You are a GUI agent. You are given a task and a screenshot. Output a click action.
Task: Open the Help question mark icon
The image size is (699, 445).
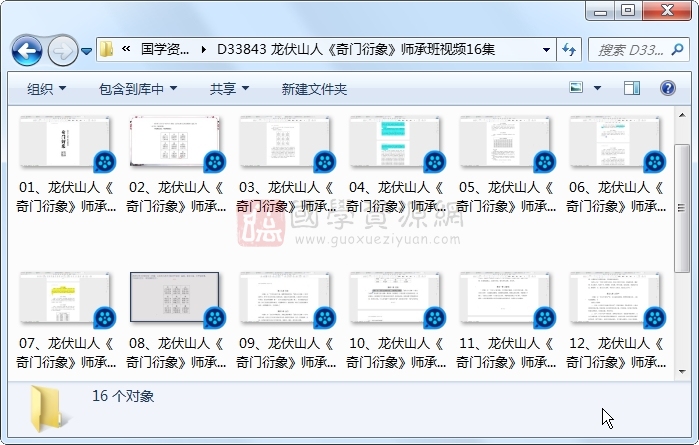(667, 88)
